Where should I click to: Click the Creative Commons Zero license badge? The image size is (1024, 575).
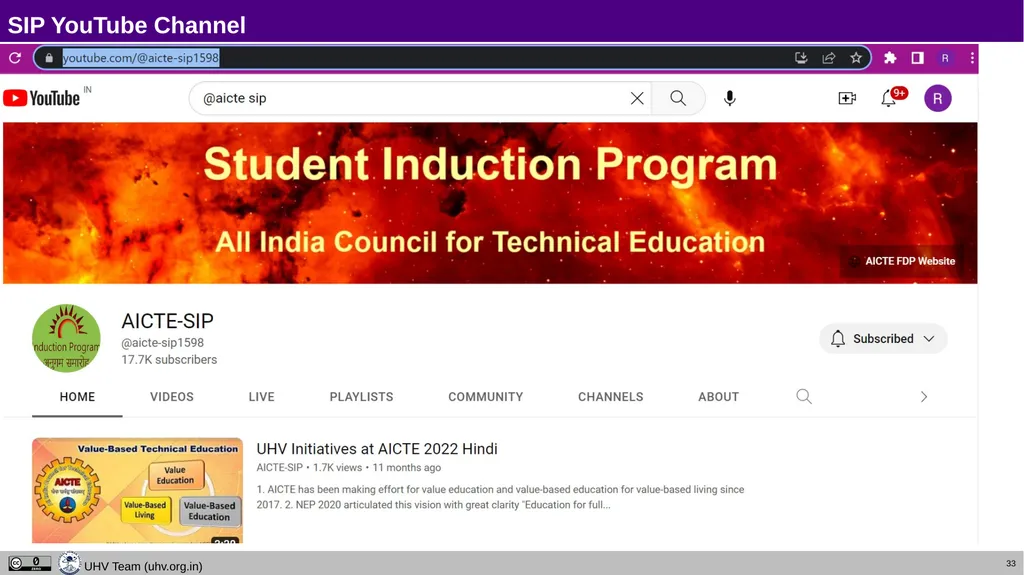pos(29,563)
